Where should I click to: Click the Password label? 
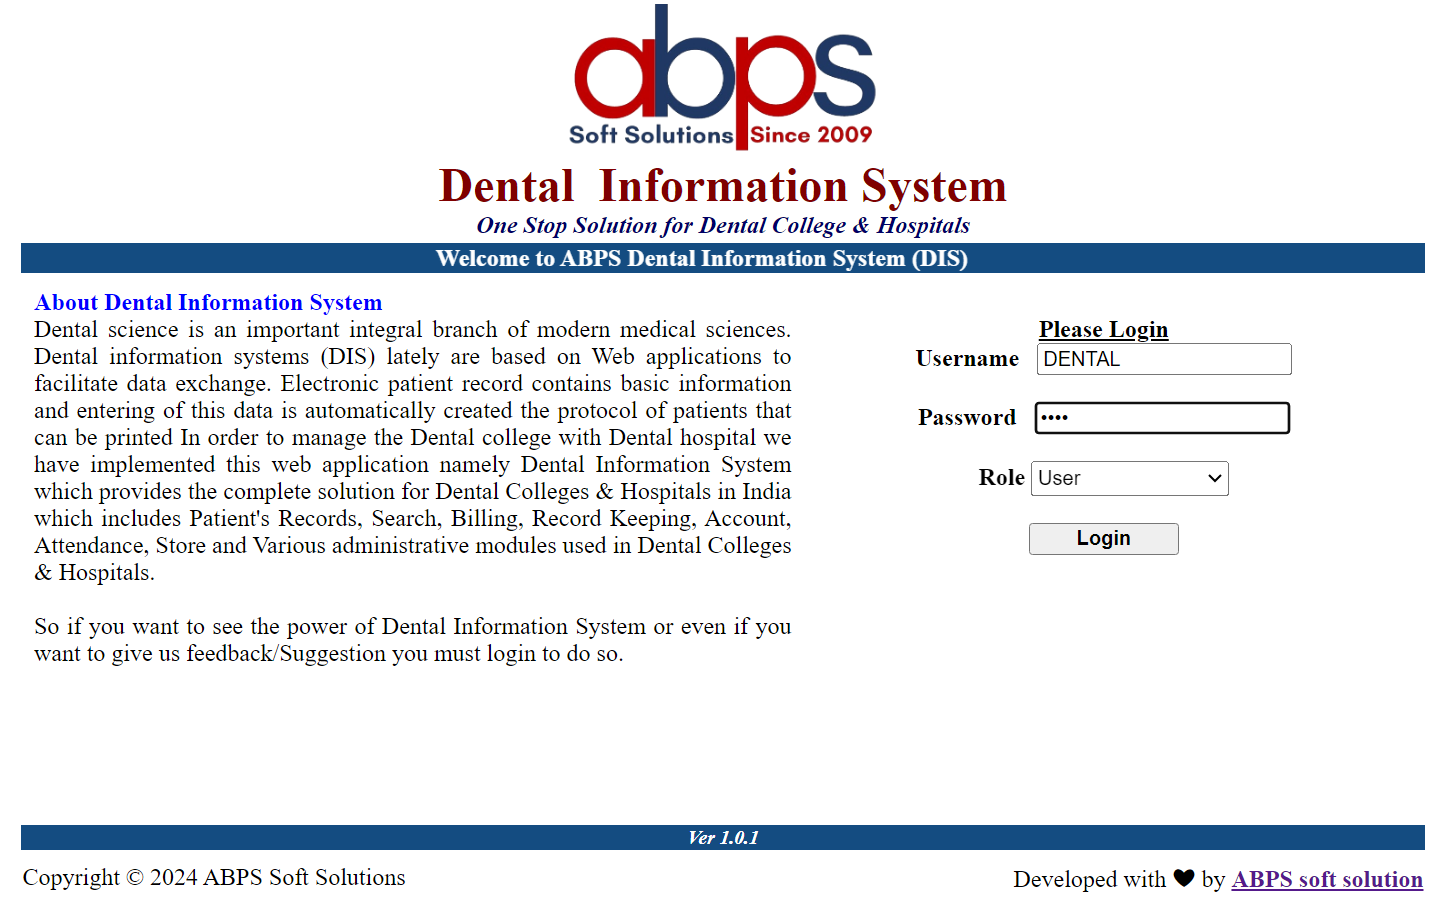[967, 417]
